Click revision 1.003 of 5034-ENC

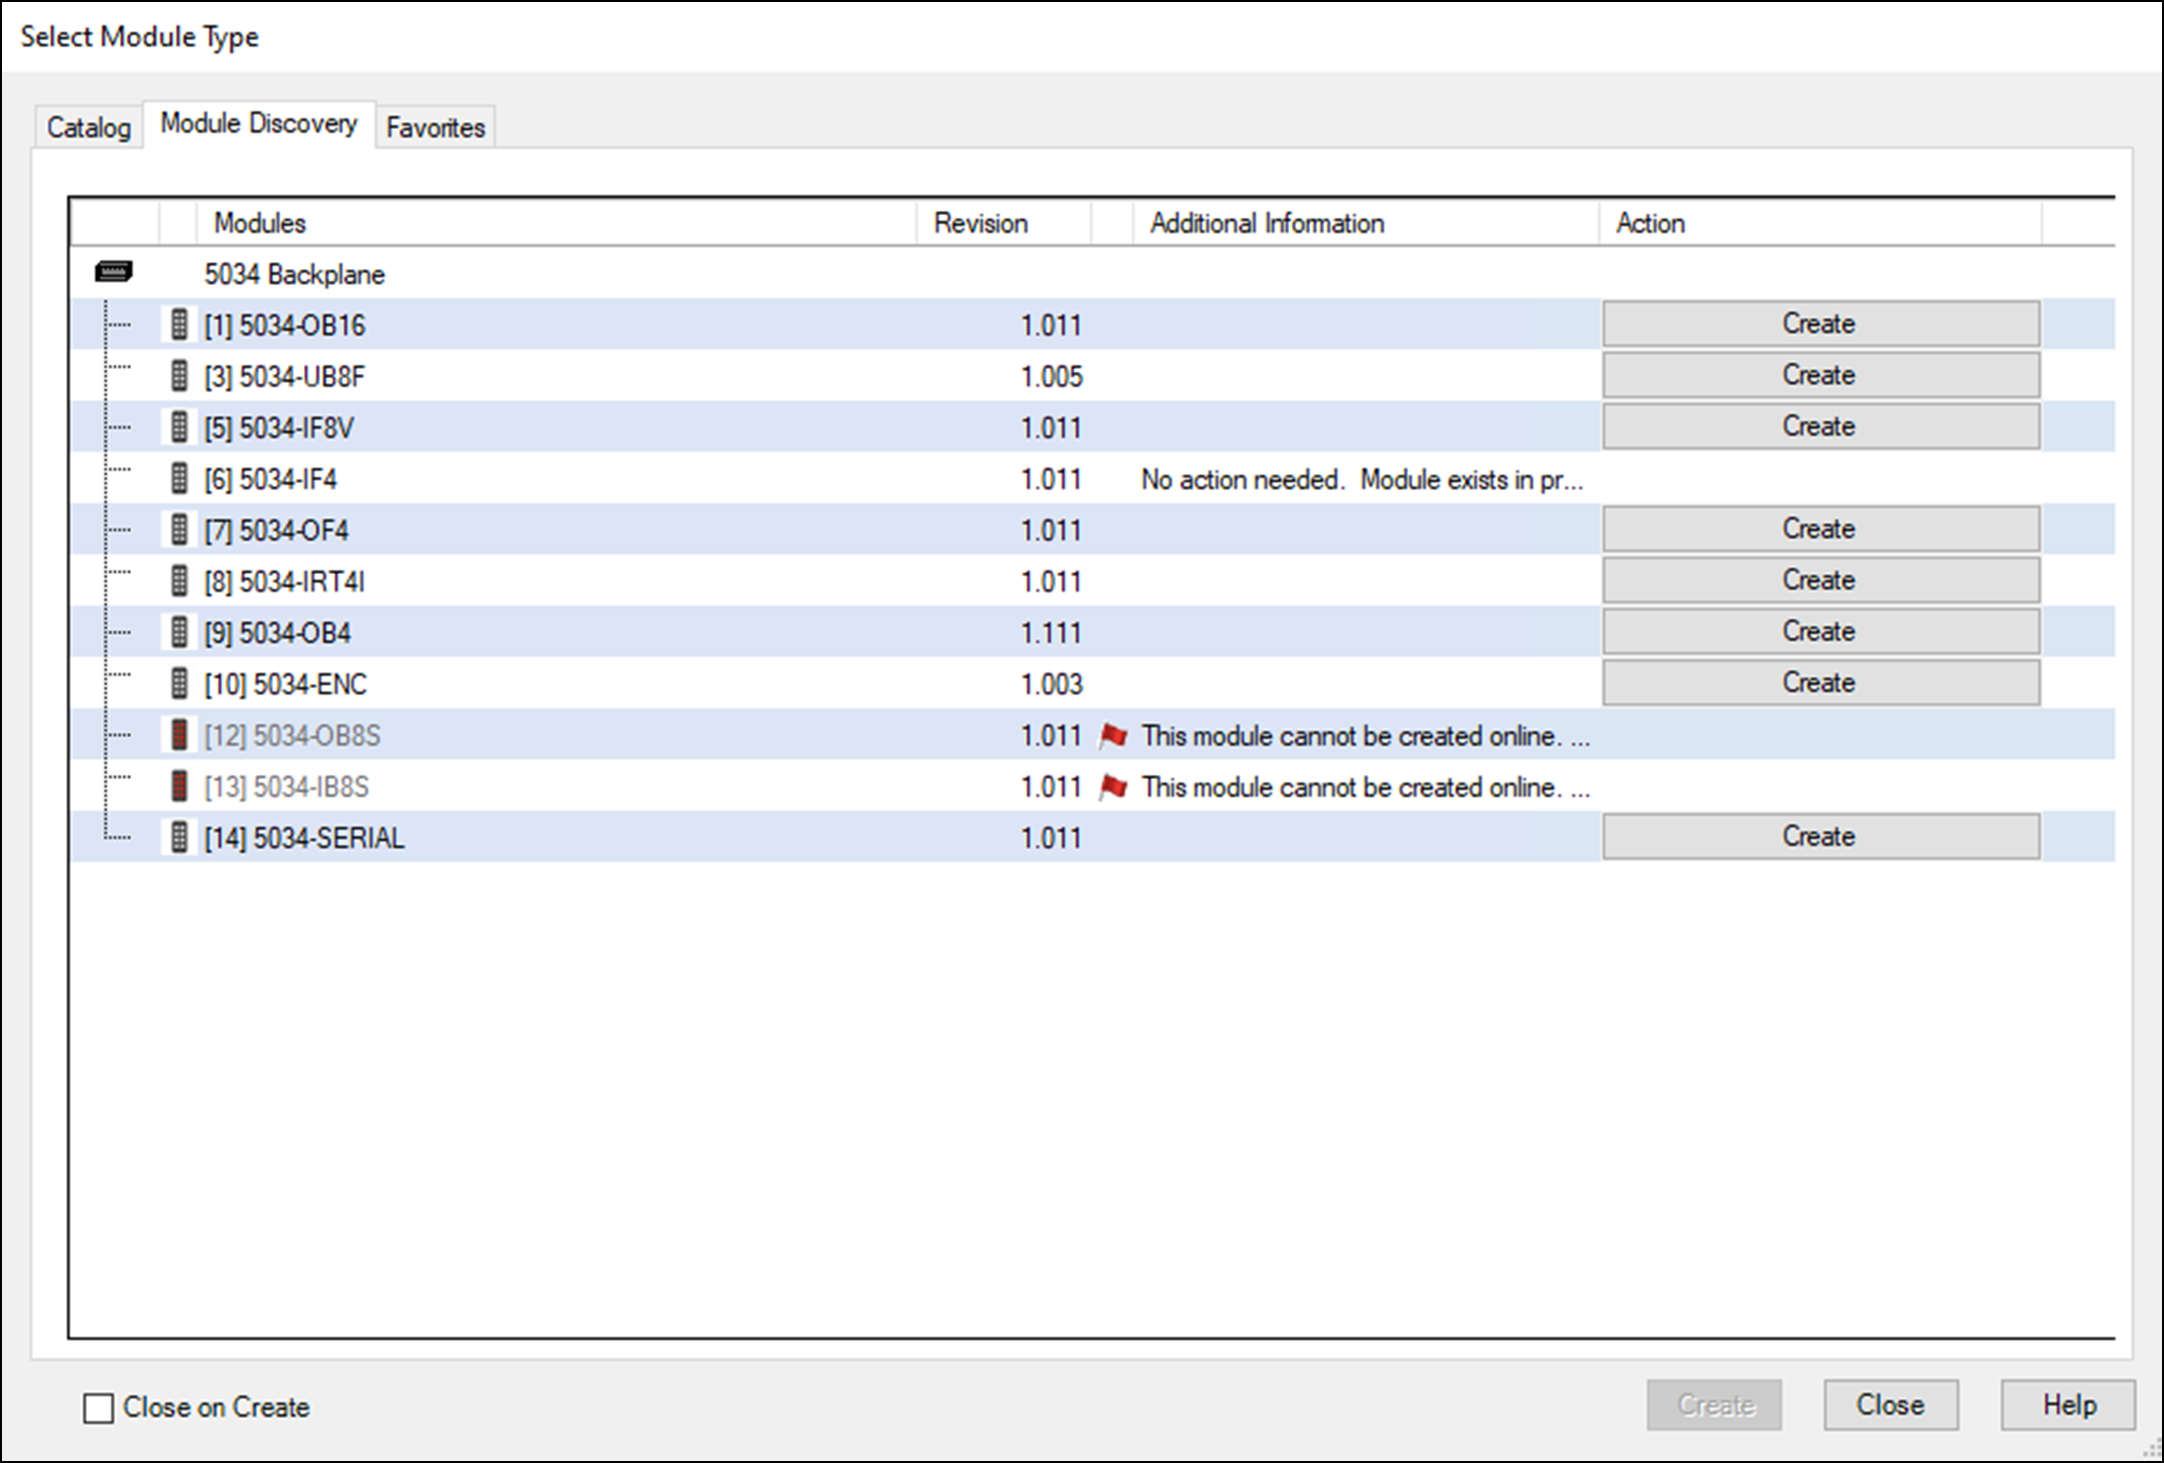(1051, 685)
